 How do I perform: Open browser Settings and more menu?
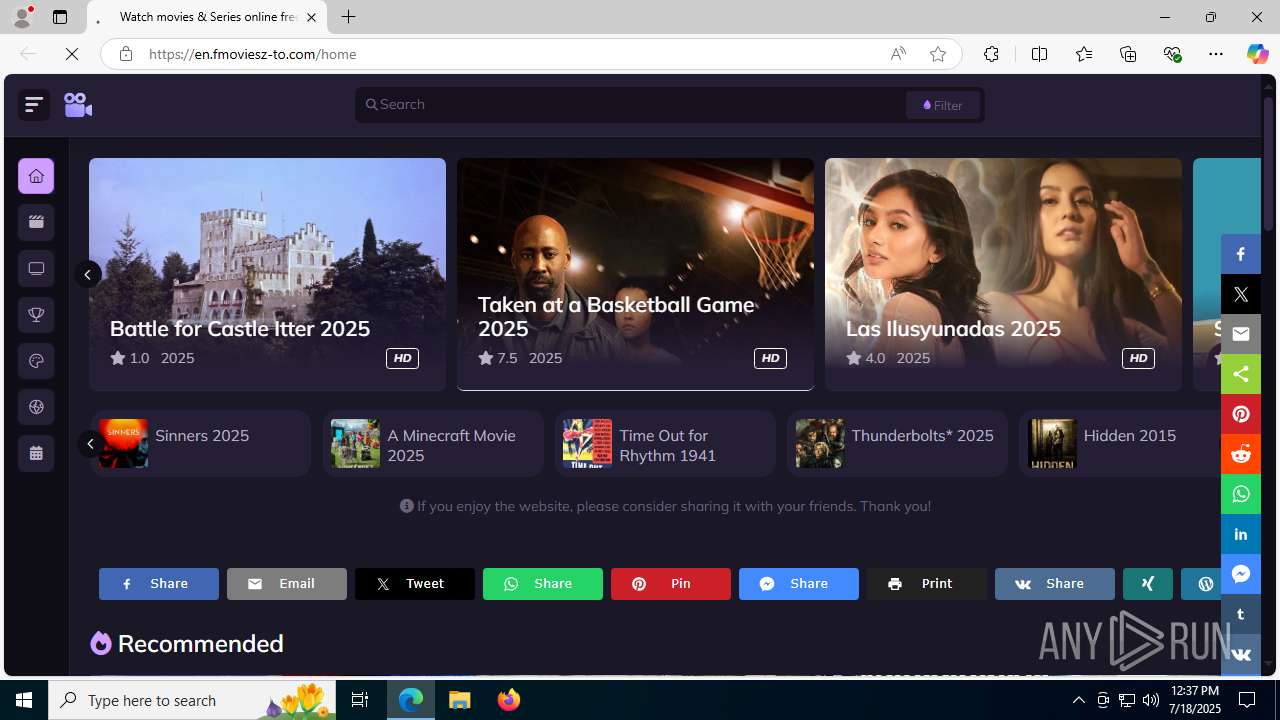pyautogui.click(x=1216, y=54)
